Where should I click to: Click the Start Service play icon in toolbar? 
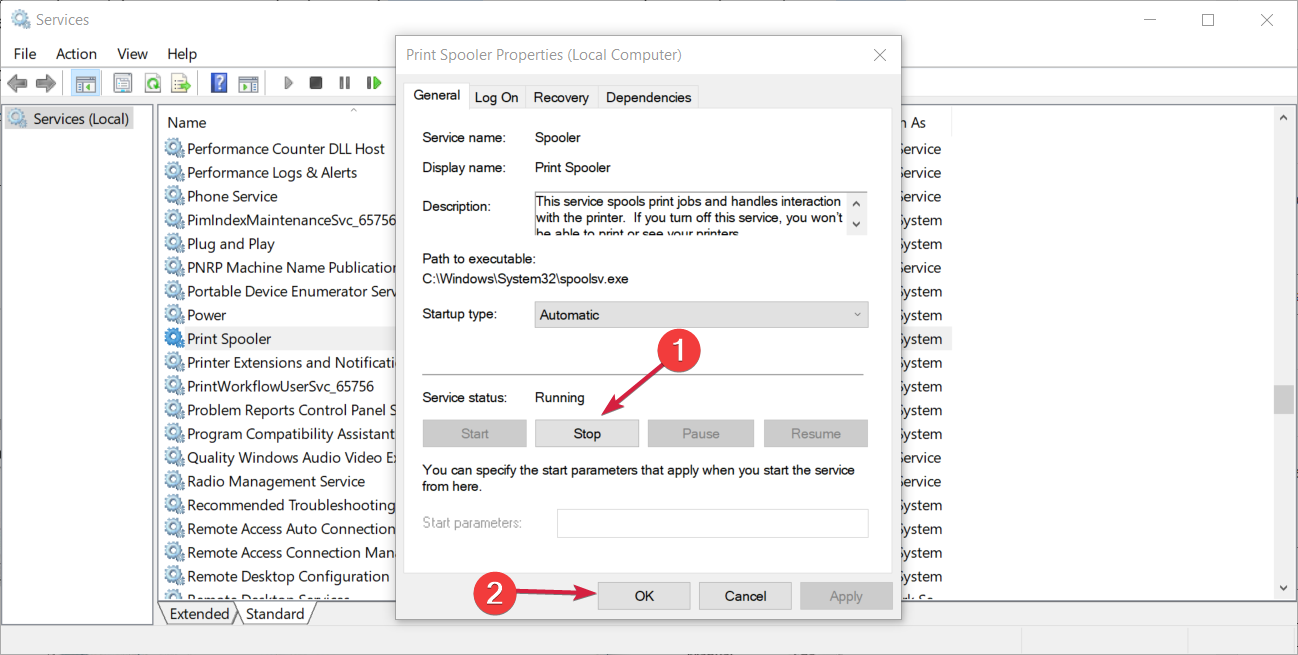288,83
